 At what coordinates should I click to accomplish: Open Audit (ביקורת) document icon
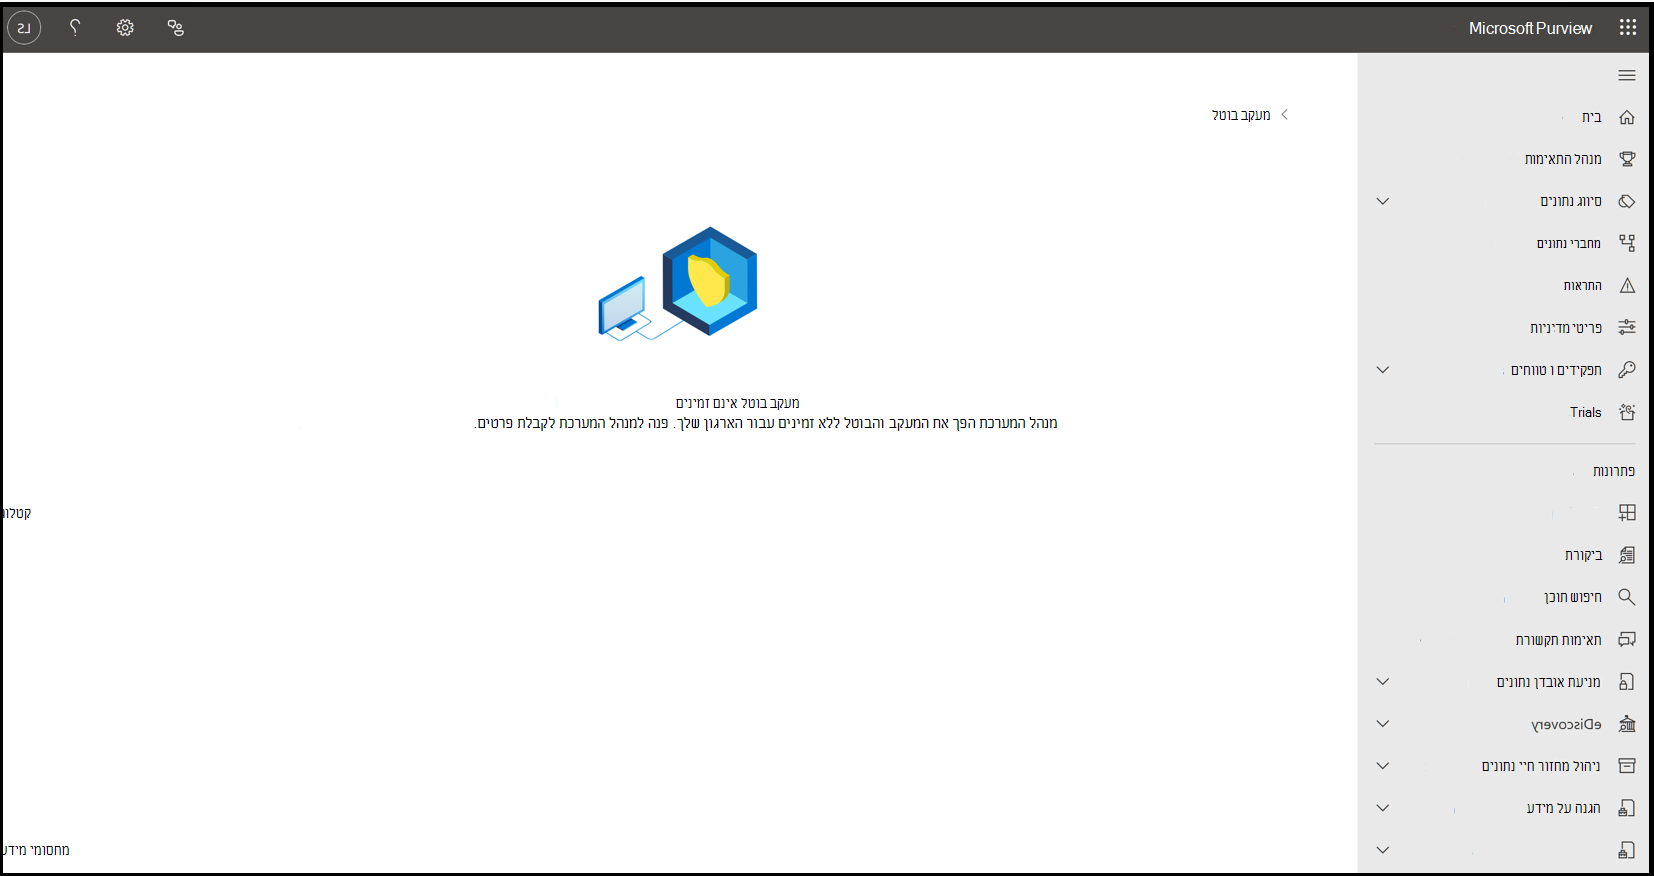(x=1627, y=555)
